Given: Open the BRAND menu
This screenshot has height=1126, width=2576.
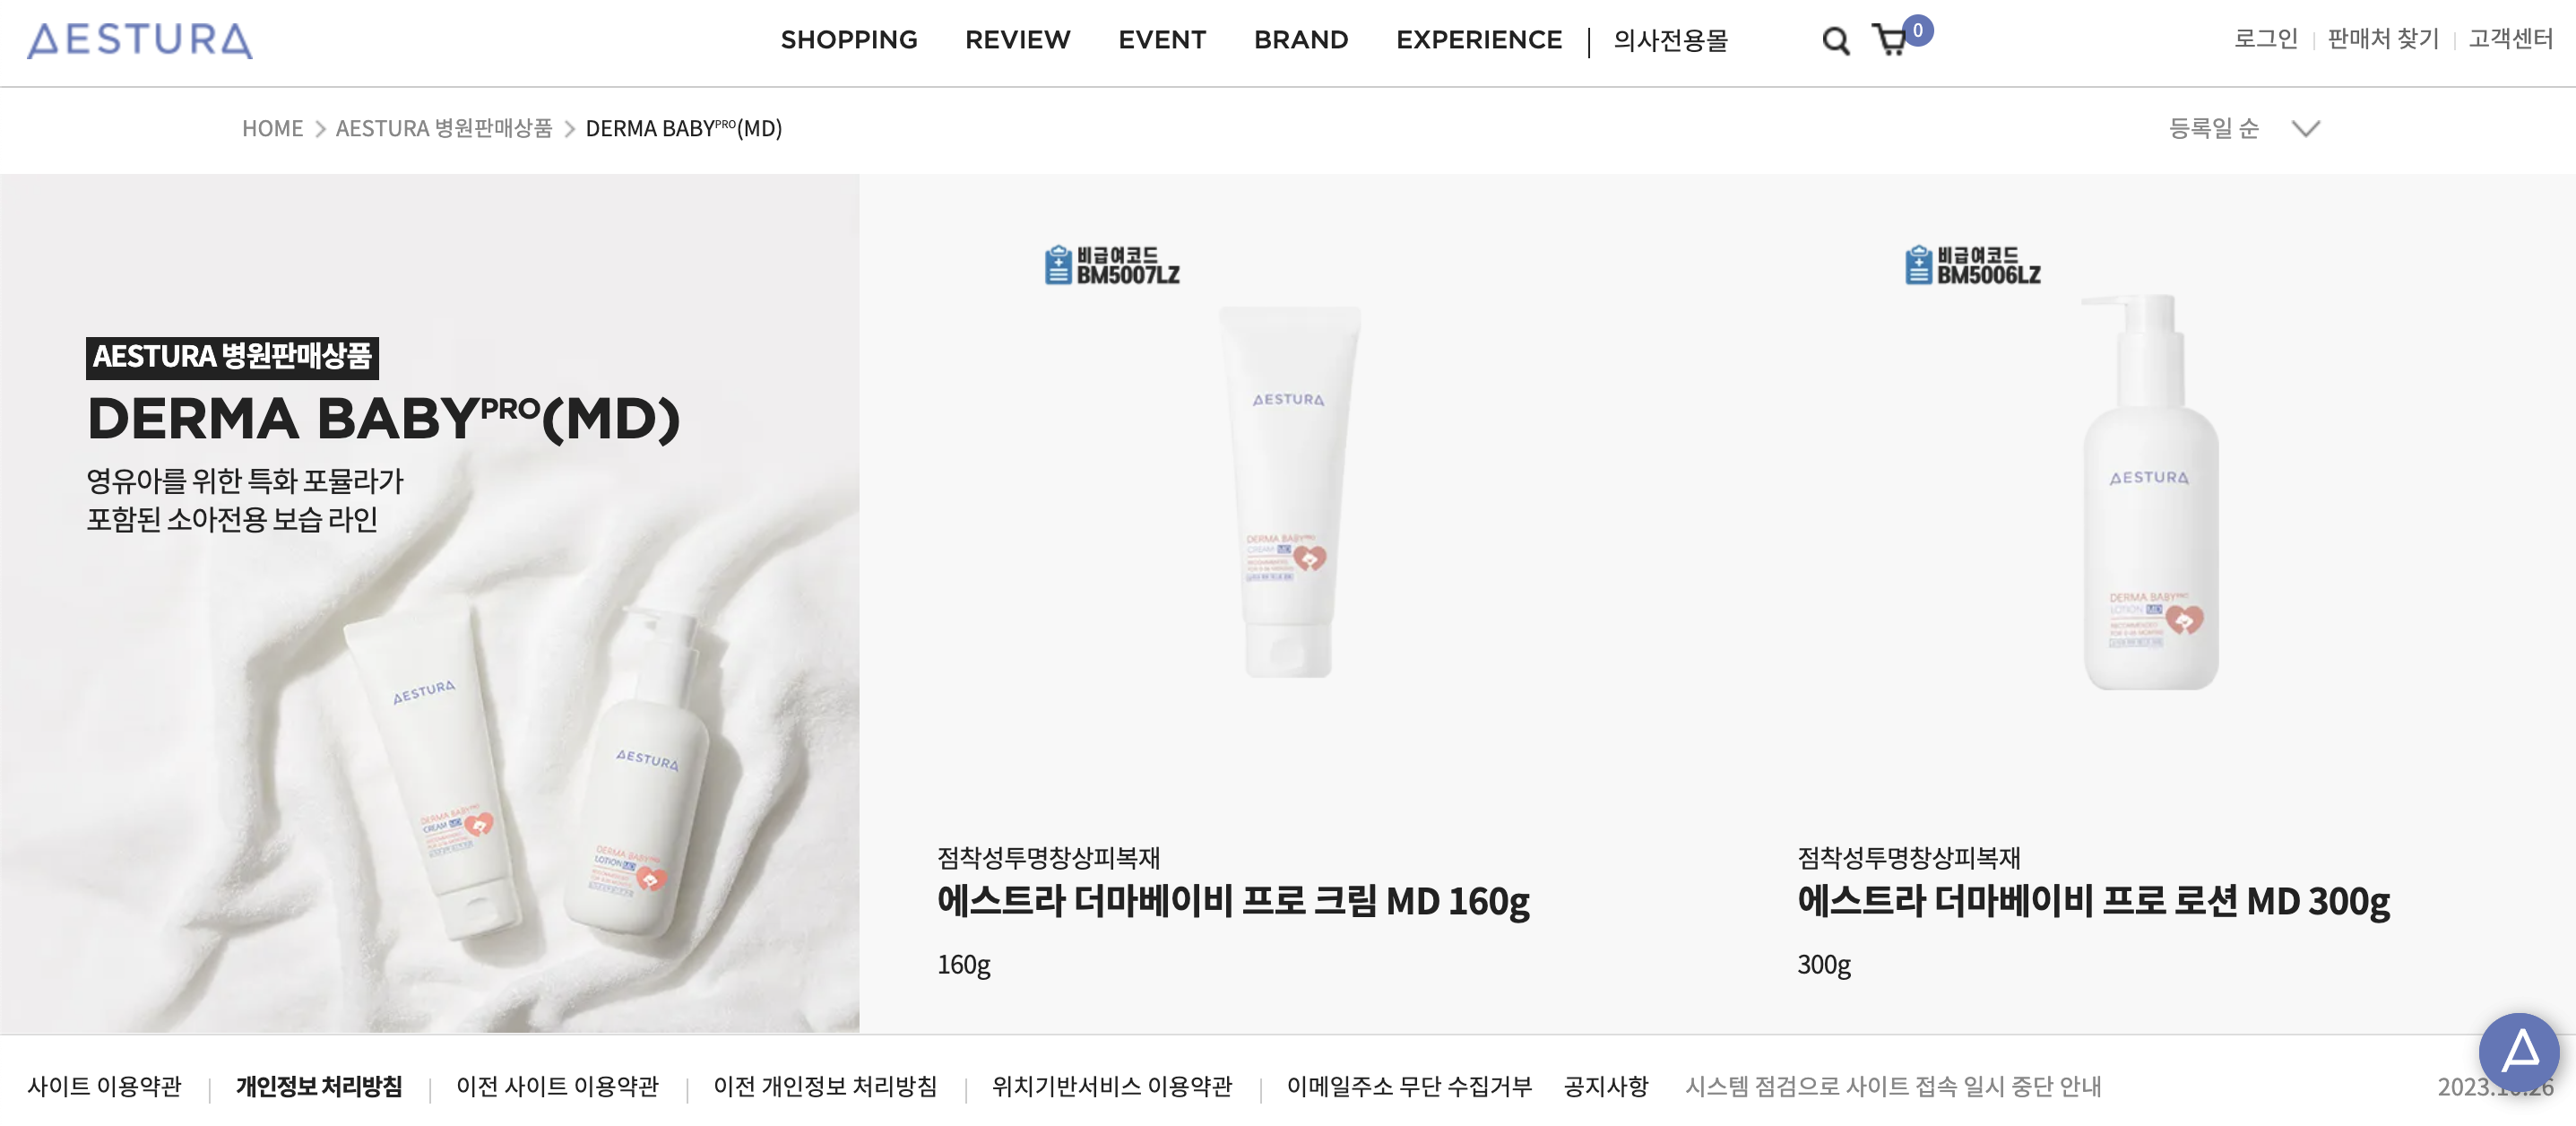Looking at the screenshot, I should (x=1301, y=40).
